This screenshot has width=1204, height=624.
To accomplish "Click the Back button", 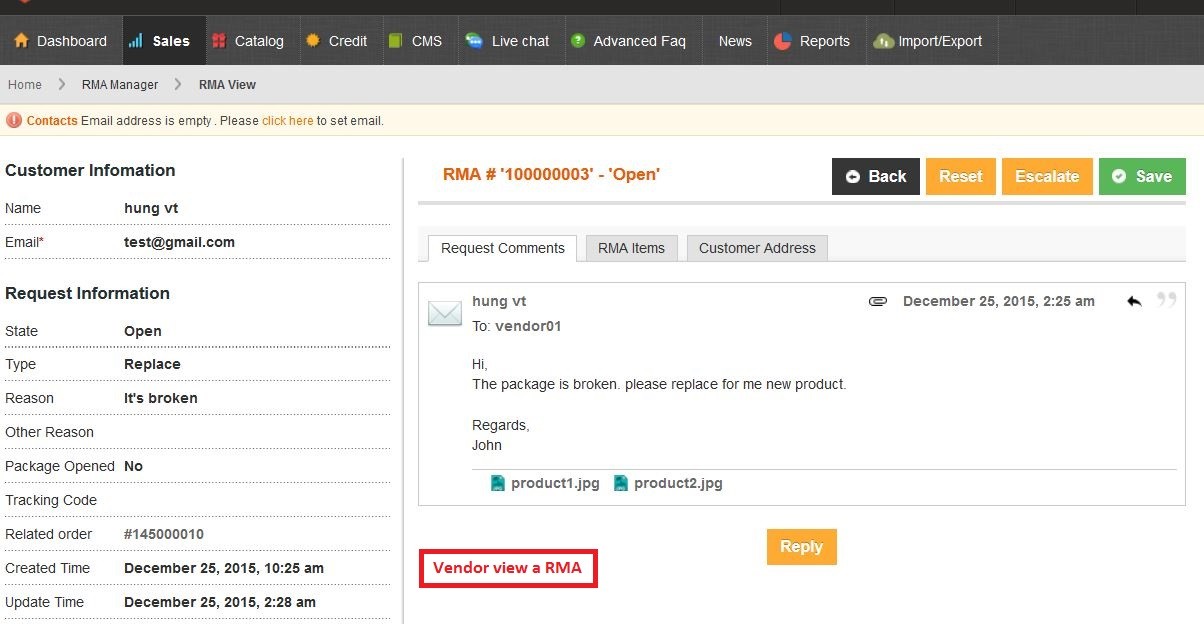I will pos(876,176).
